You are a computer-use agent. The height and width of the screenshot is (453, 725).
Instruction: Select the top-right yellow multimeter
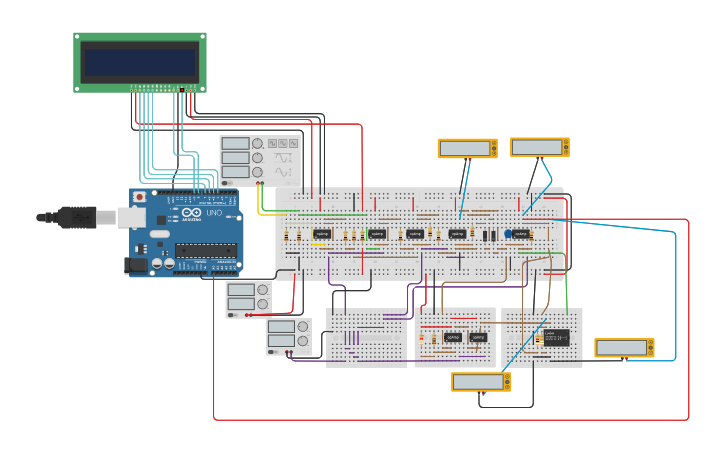point(539,147)
